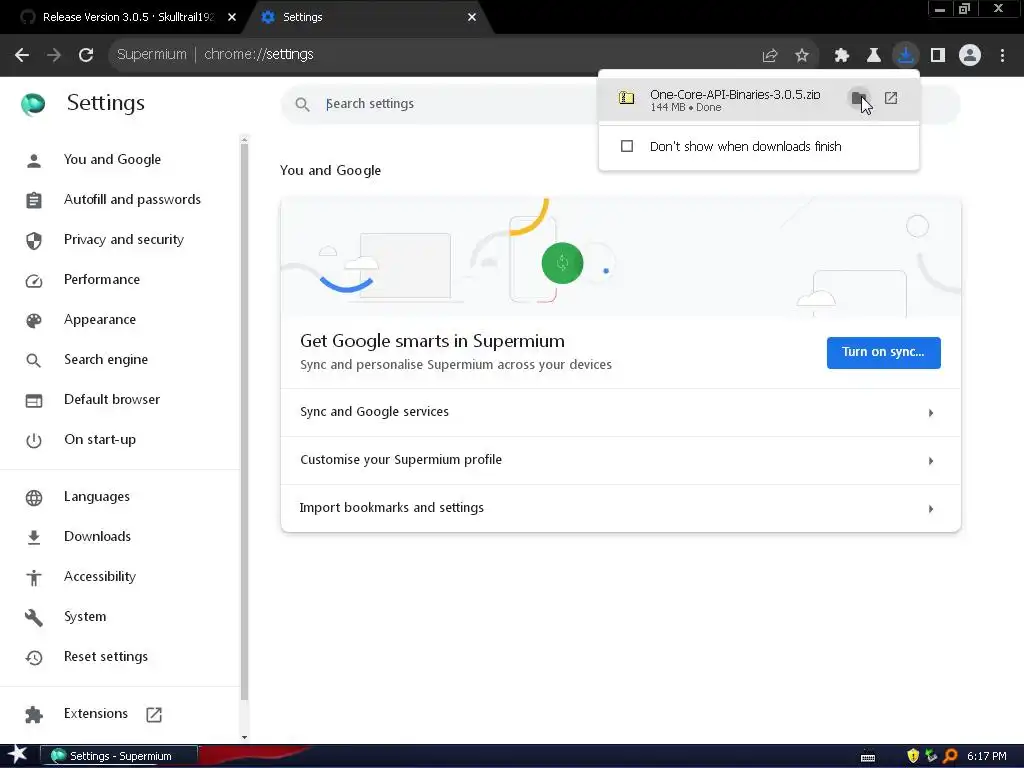1024x768 pixels.
Task: Reload the current page
Action: click(86, 55)
